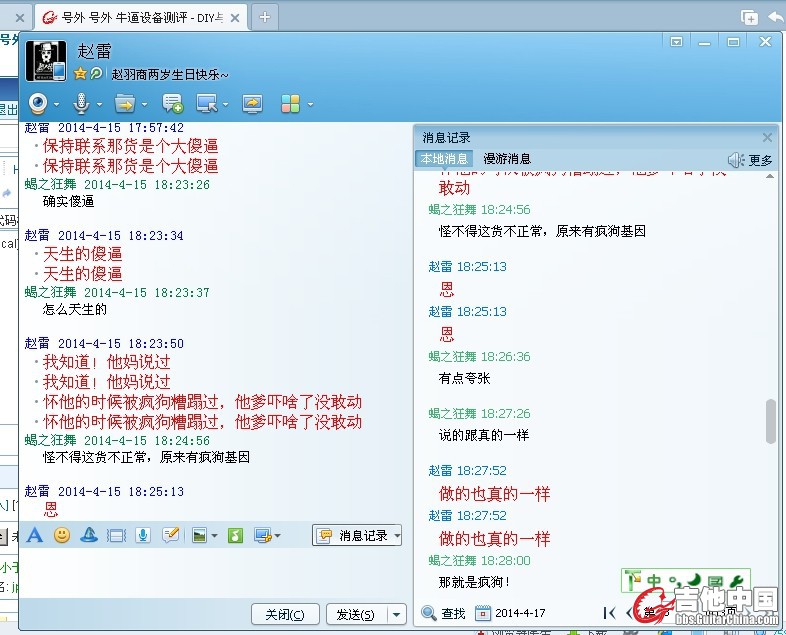Start a video call with webcam icon

pos(38,103)
